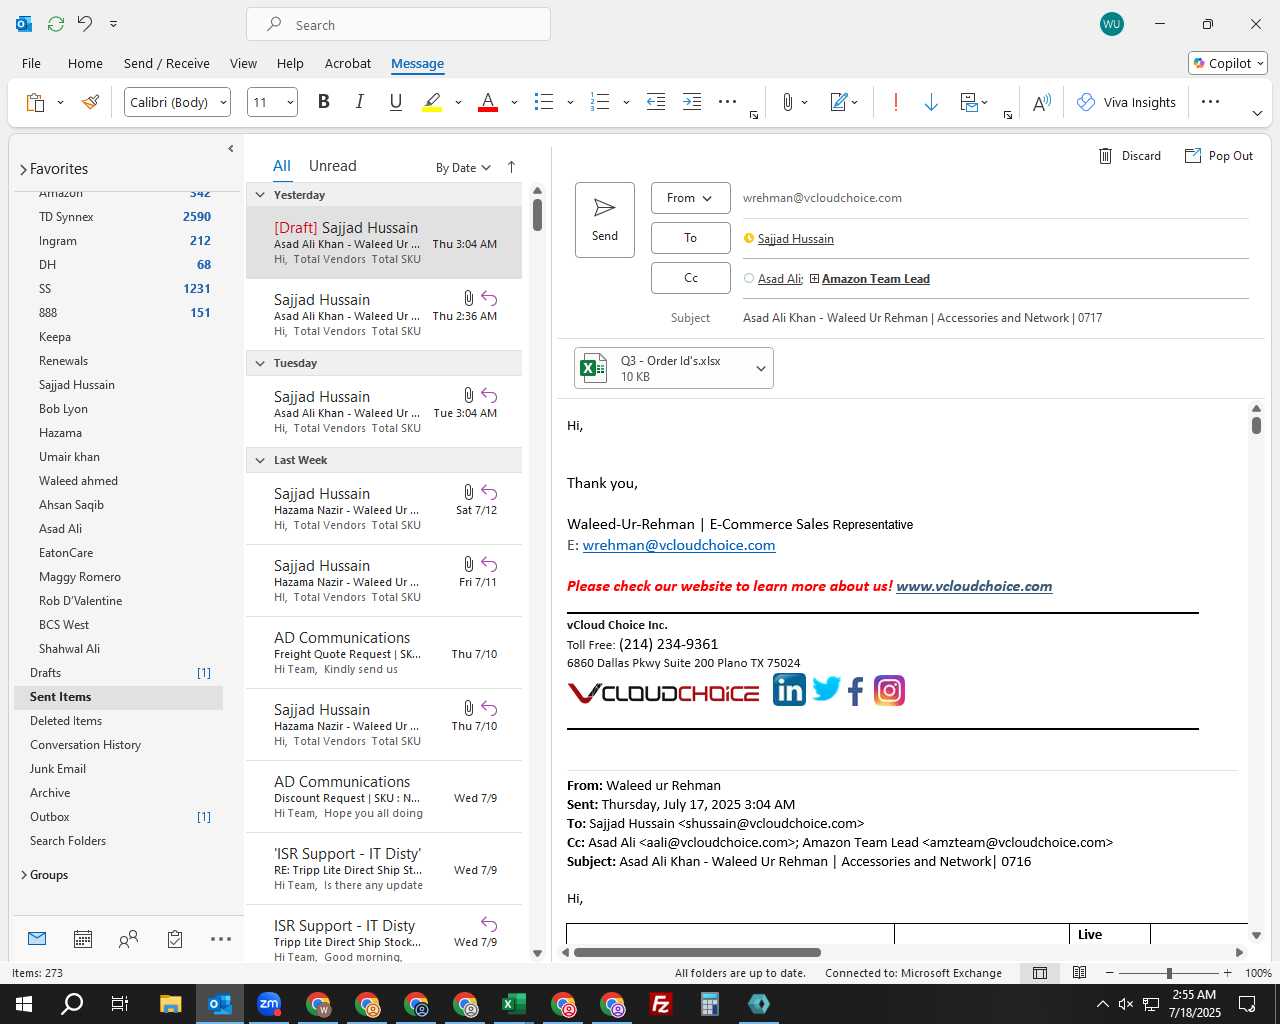The image size is (1280, 1024).
Task: Decrease the paragraph indent
Action: click(x=656, y=102)
